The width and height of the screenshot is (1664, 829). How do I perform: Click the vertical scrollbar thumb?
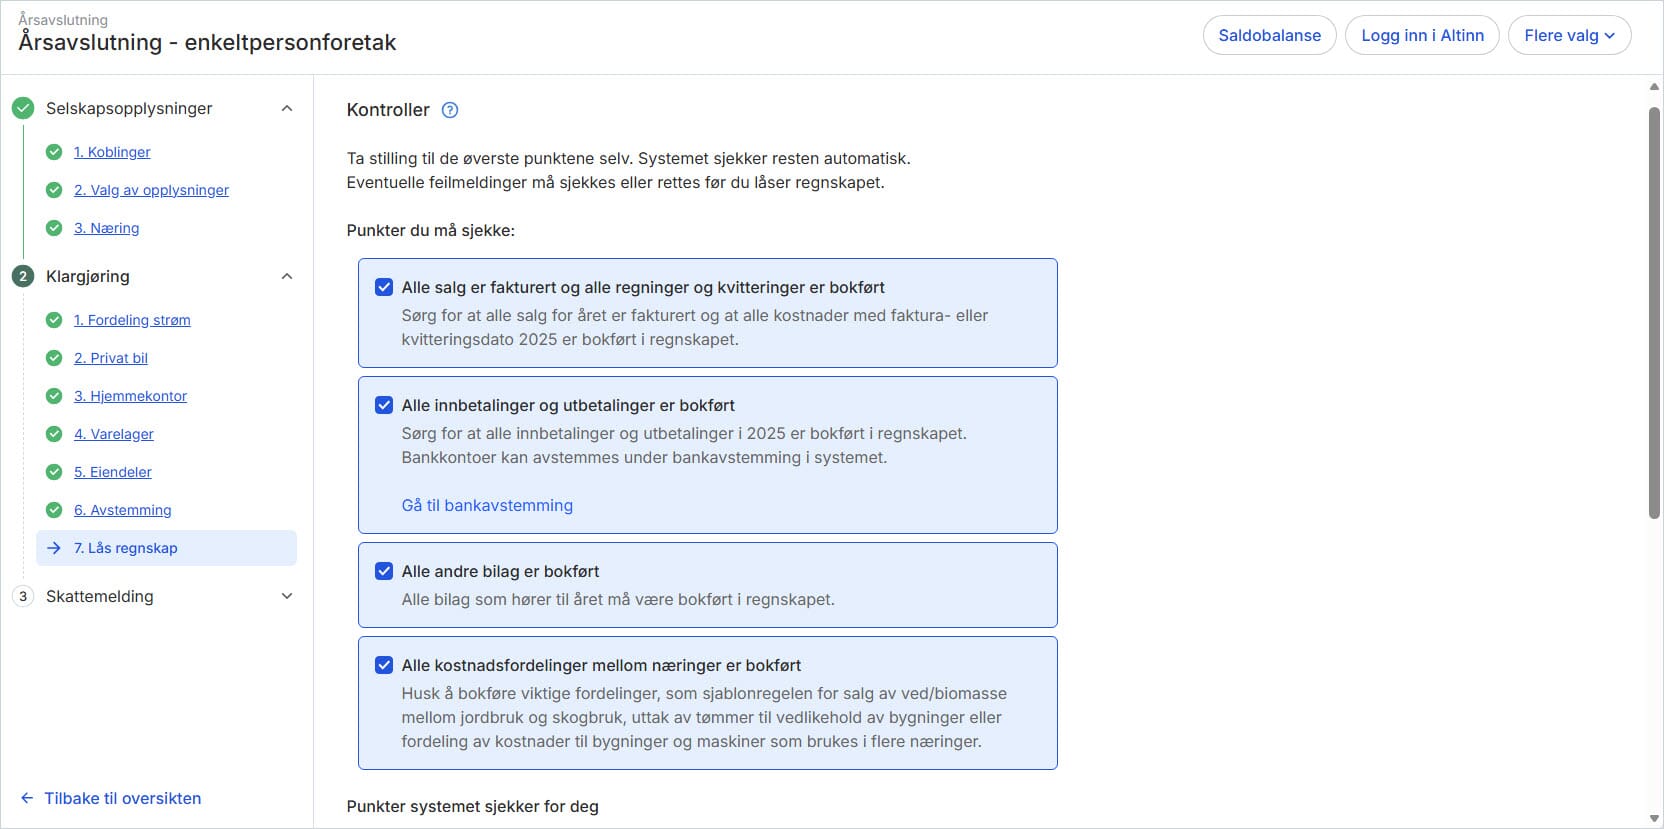point(1654,310)
